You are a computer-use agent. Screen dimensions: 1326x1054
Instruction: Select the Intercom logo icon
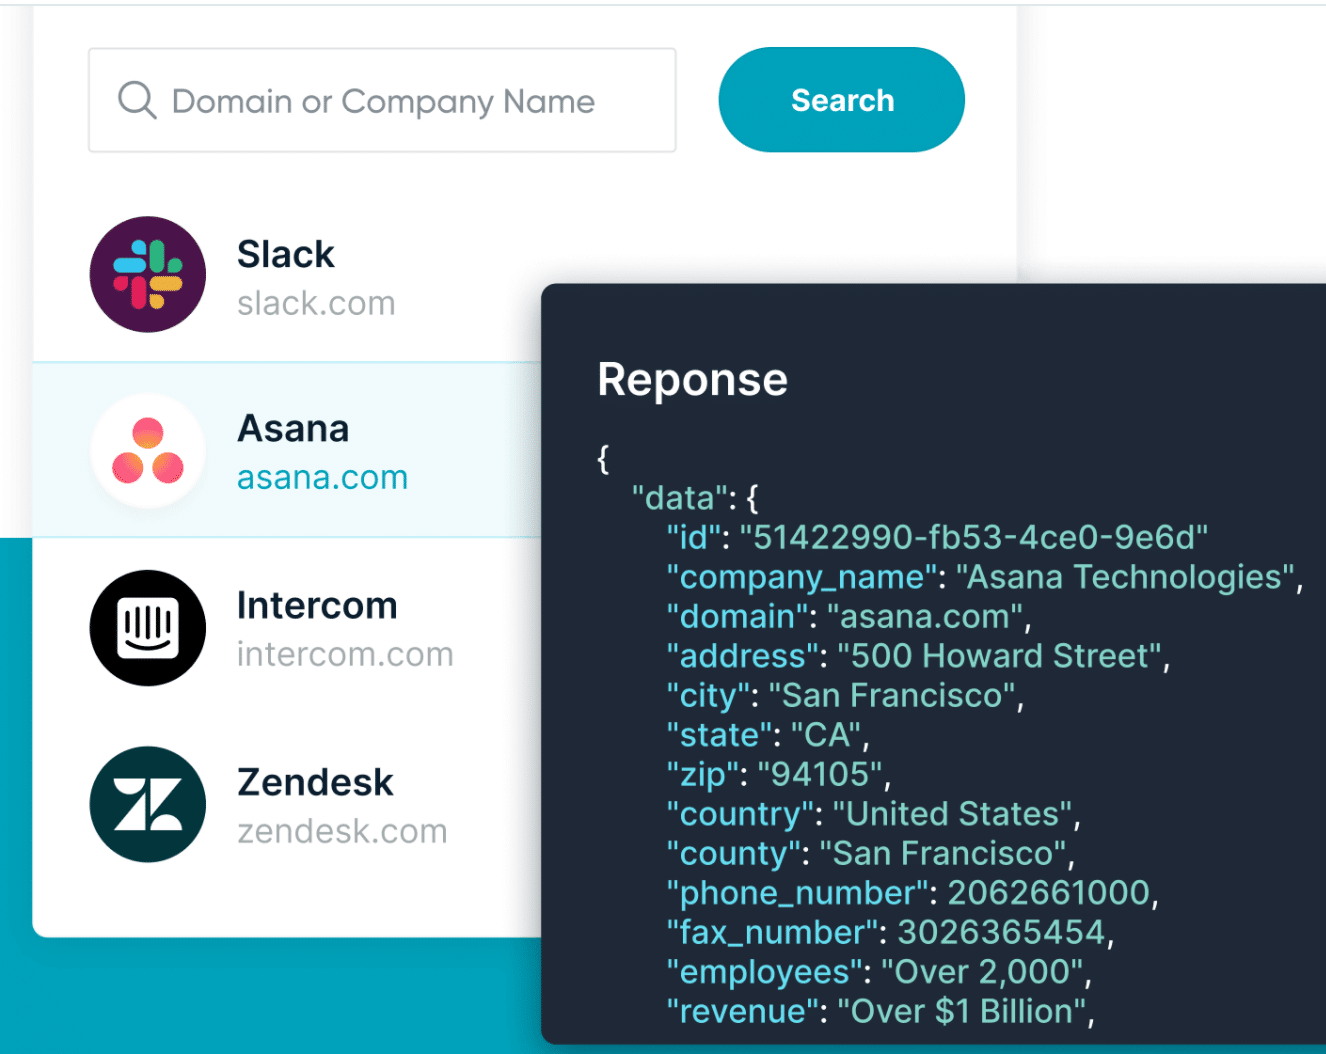tap(148, 628)
